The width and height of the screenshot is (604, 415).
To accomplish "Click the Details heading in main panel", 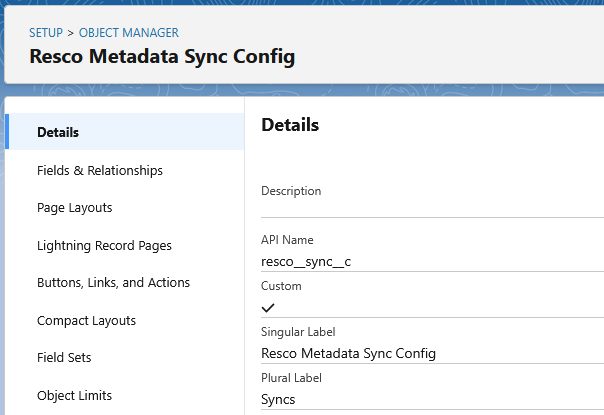I will click(x=290, y=125).
